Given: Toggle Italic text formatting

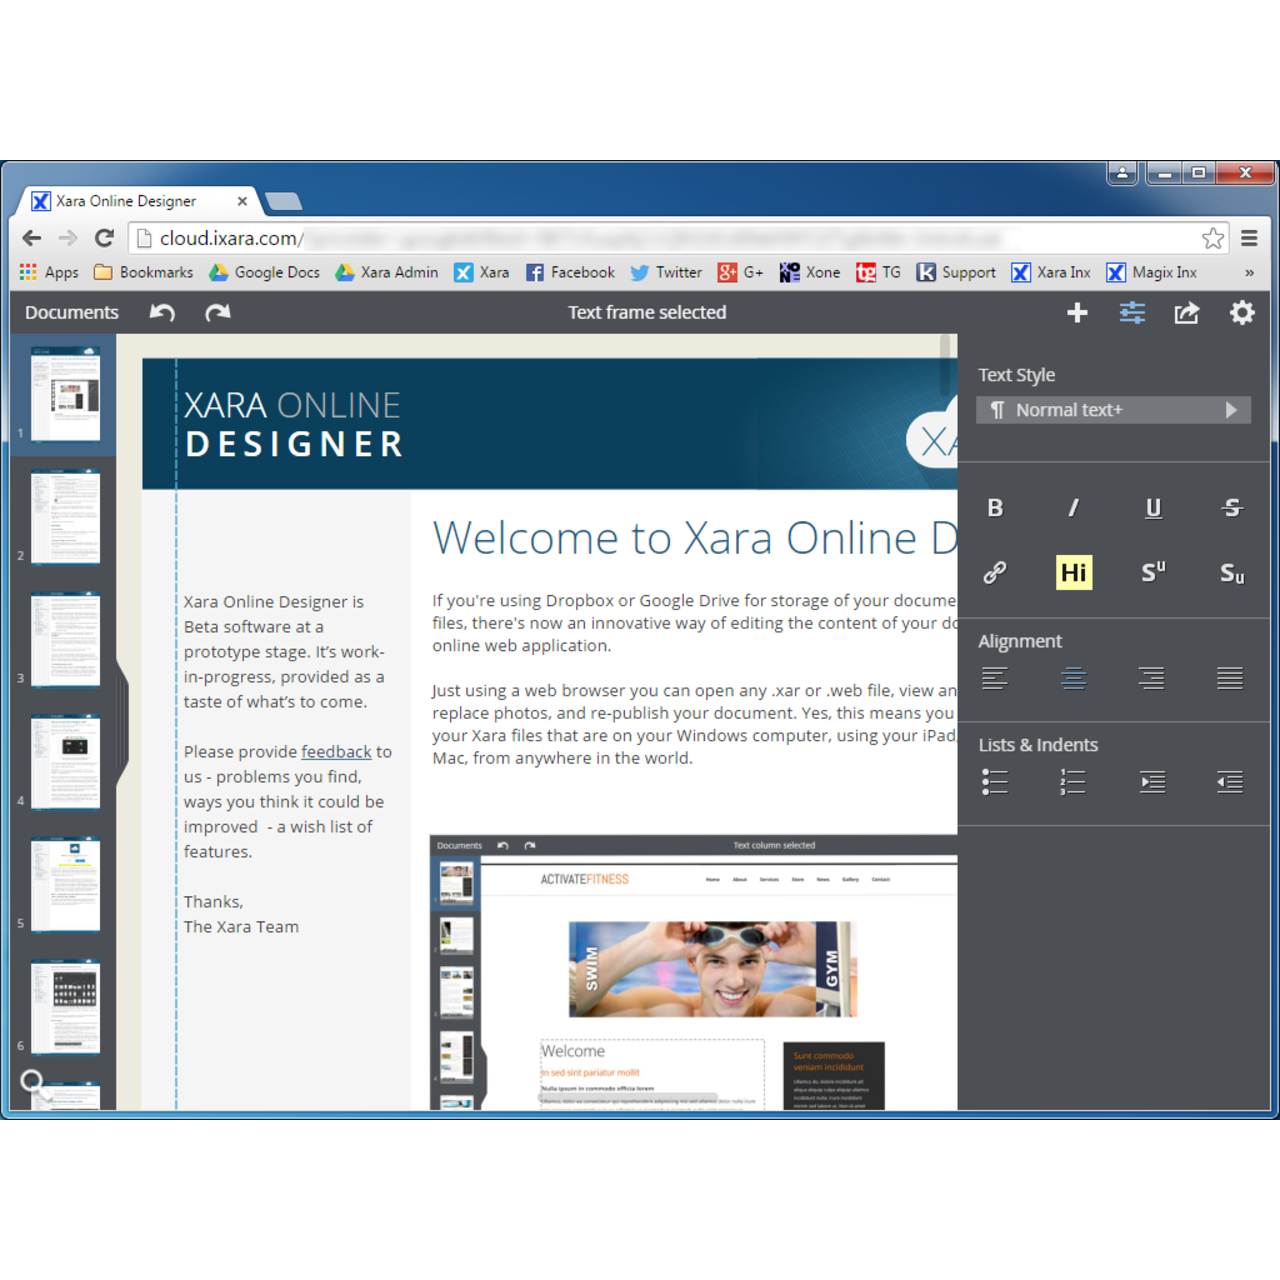Looking at the screenshot, I should pos(1073,508).
